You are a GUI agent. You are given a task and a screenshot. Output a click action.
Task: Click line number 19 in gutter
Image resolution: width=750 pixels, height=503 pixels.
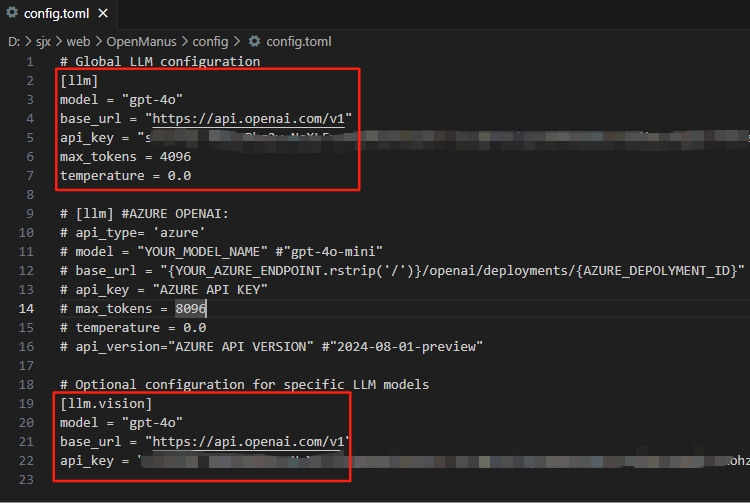pyautogui.click(x=26, y=404)
